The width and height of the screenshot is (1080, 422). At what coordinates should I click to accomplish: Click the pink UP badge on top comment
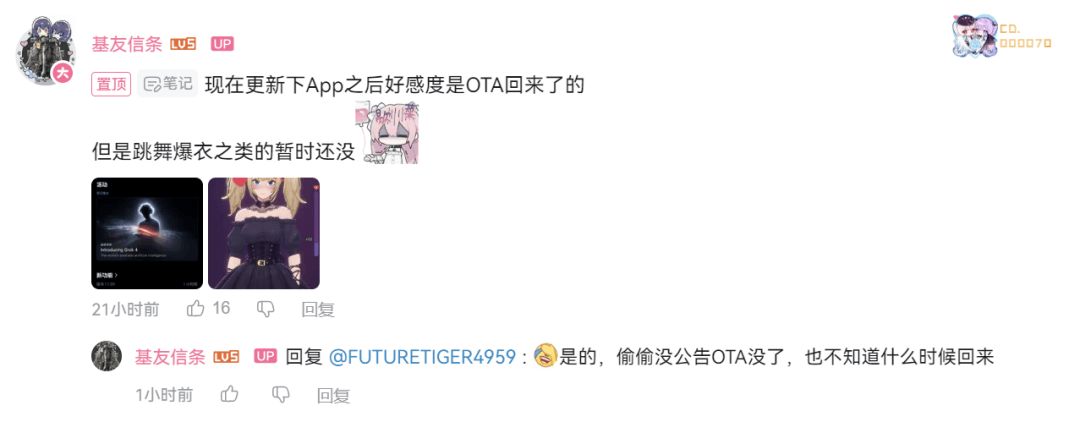coord(222,44)
